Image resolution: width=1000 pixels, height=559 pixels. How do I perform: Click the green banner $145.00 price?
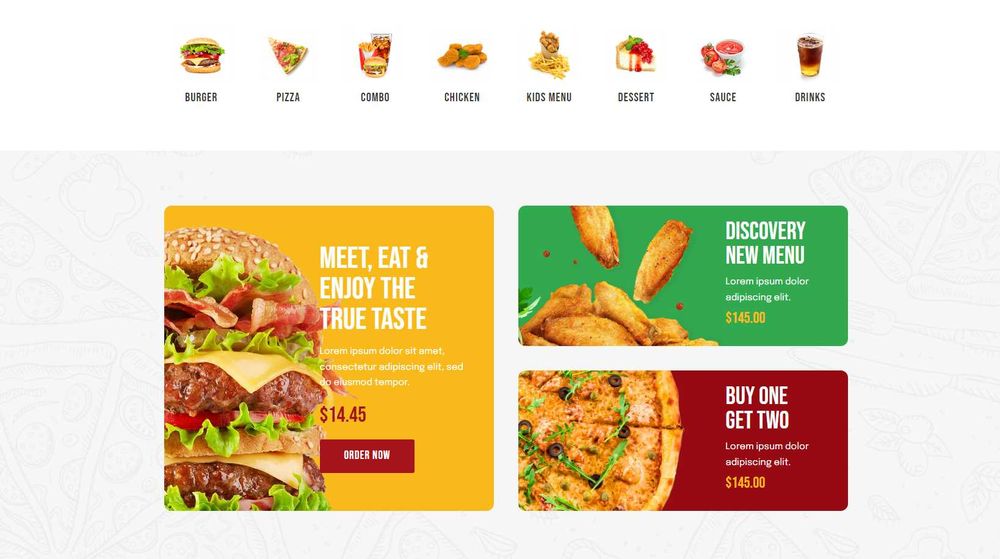(745, 317)
